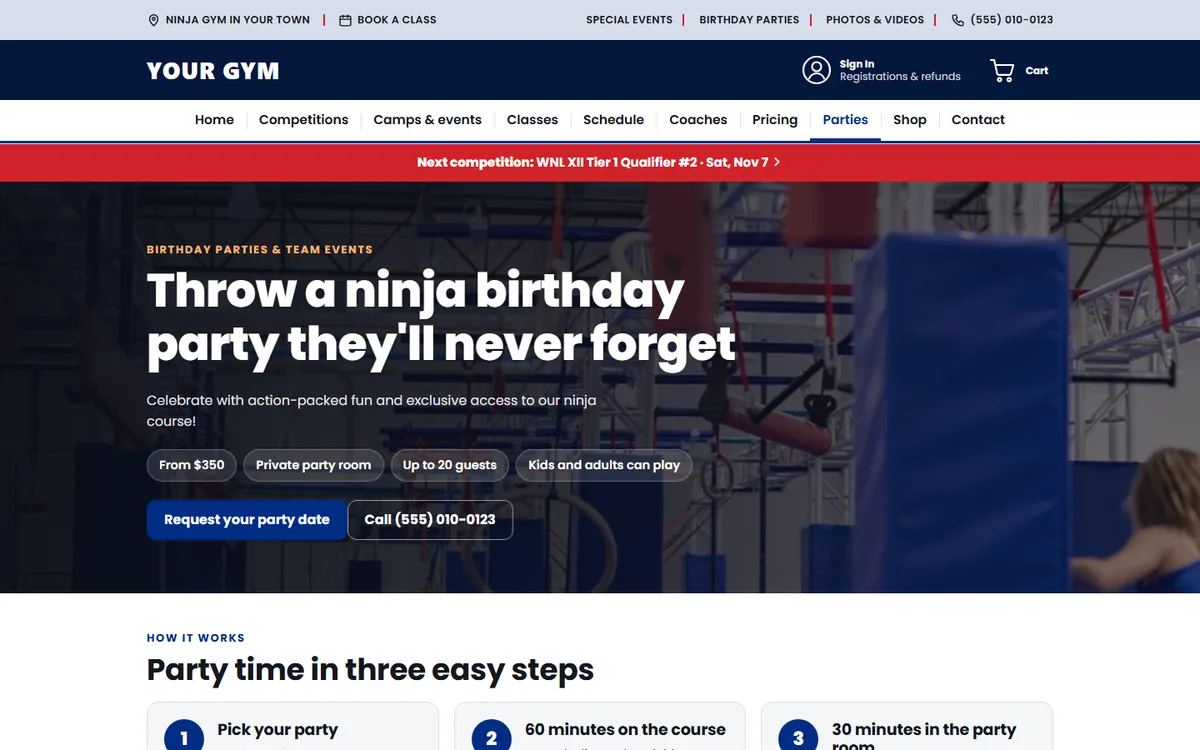Open the Classes menu item

click(x=532, y=120)
